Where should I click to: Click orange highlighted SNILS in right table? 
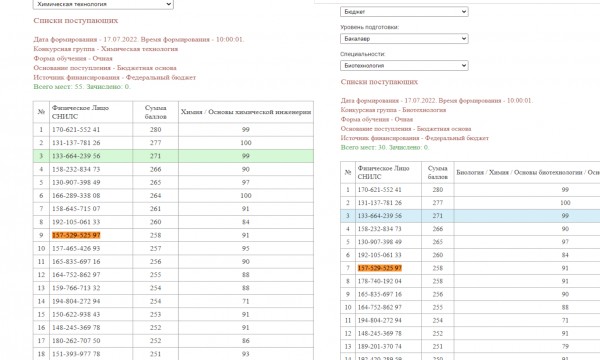pos(380,268)
